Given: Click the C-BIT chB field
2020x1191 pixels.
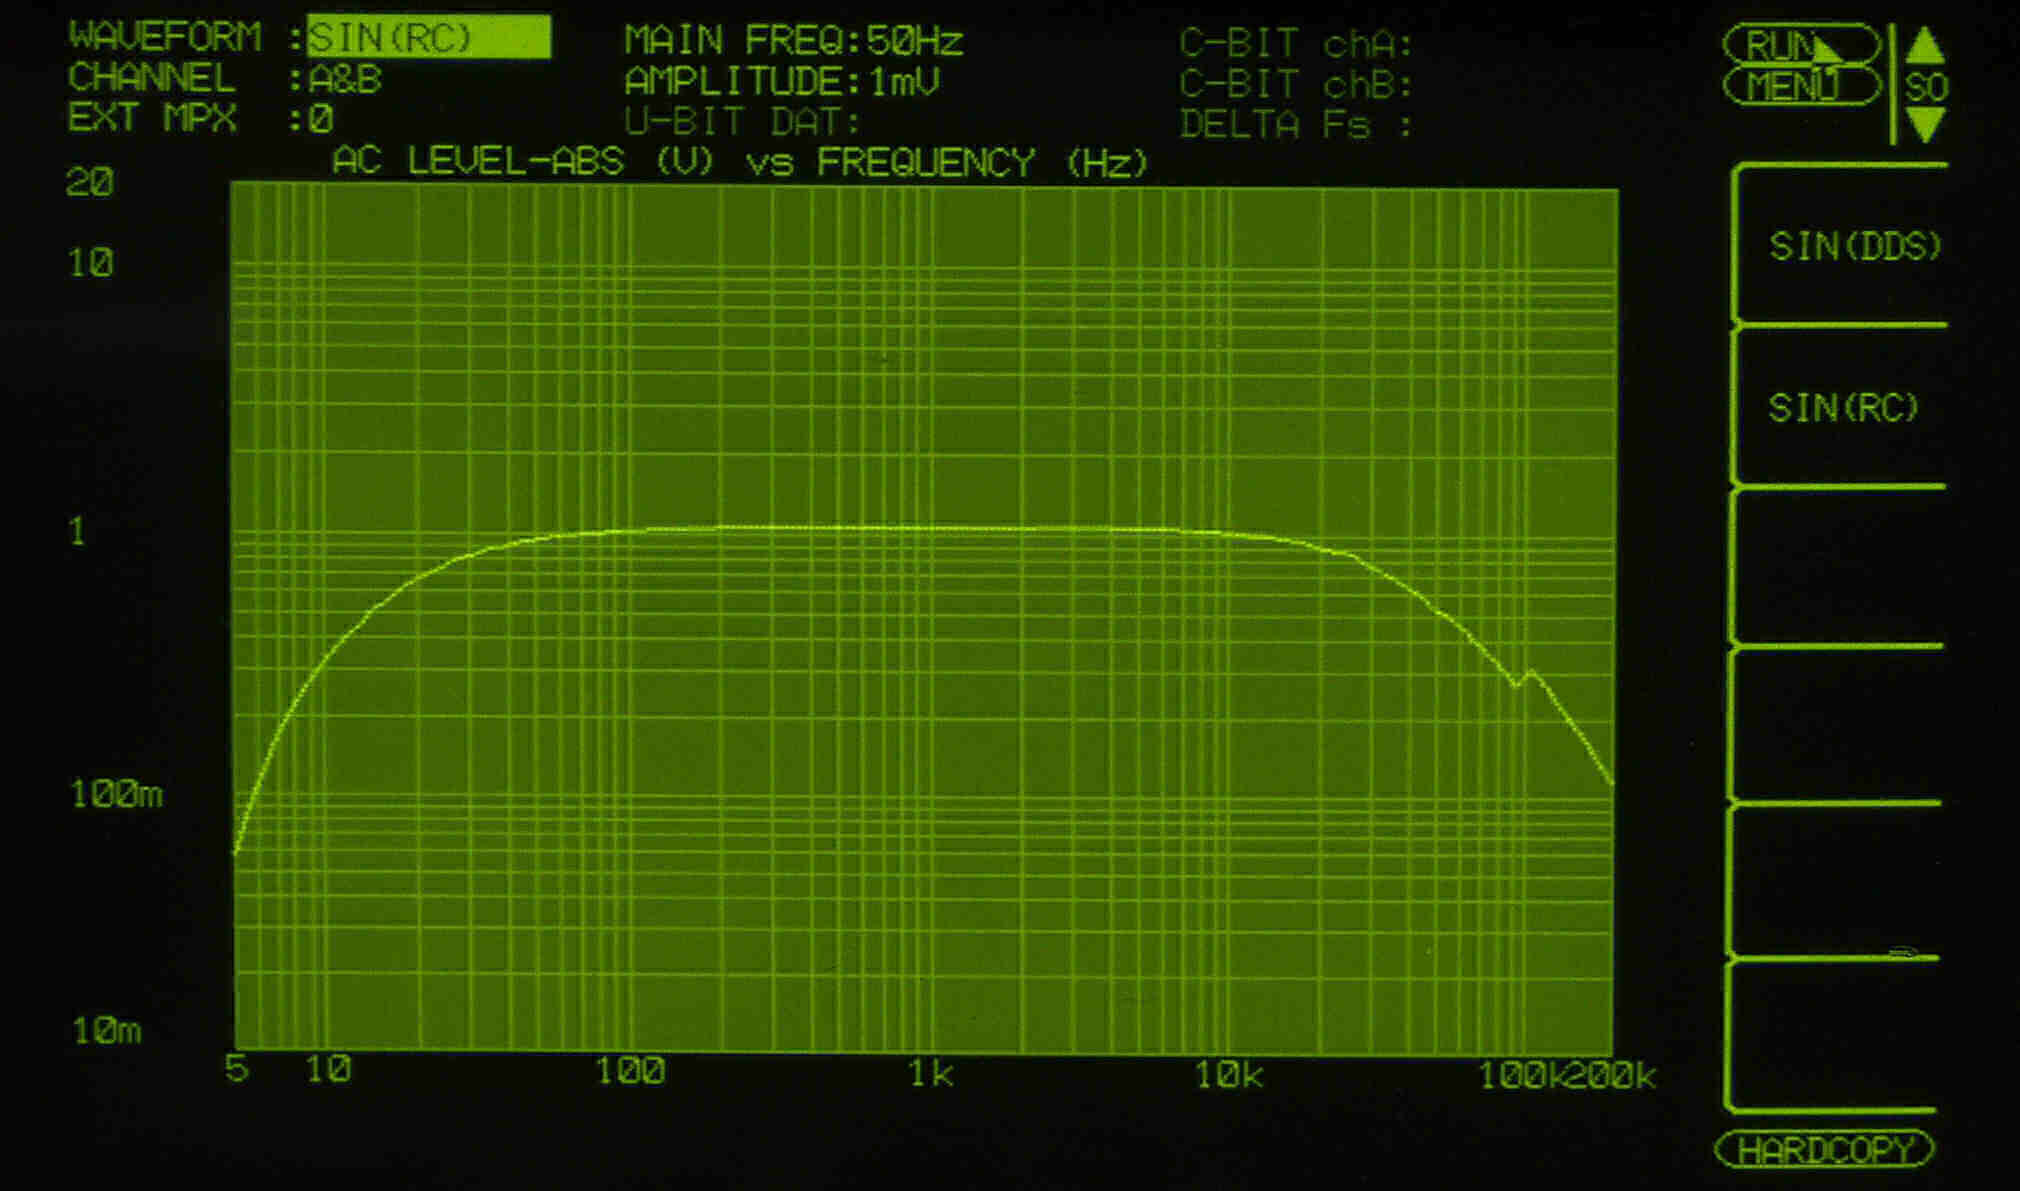Looking at the screenshot, I should pyautogui.click(x=1295, y=85).
